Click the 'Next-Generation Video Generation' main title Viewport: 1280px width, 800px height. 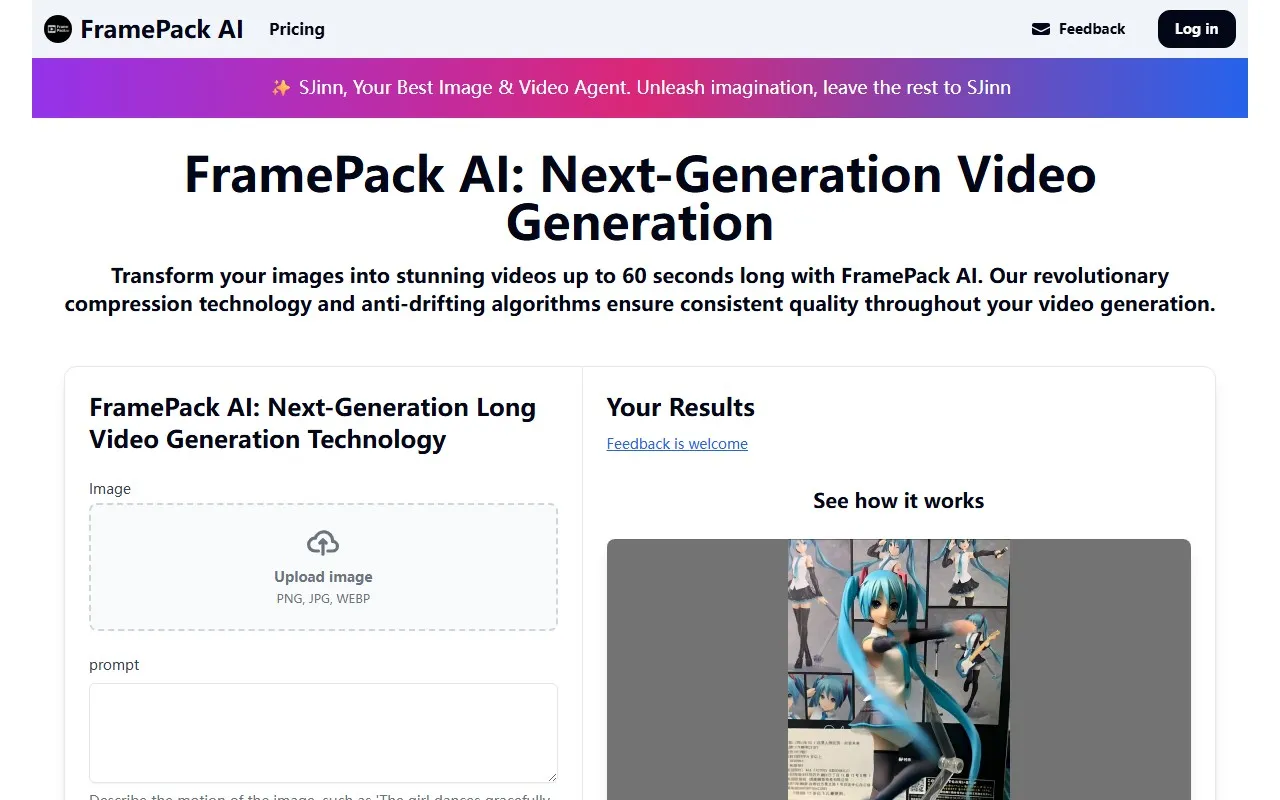pyautogui.click(x=640, y=198)
